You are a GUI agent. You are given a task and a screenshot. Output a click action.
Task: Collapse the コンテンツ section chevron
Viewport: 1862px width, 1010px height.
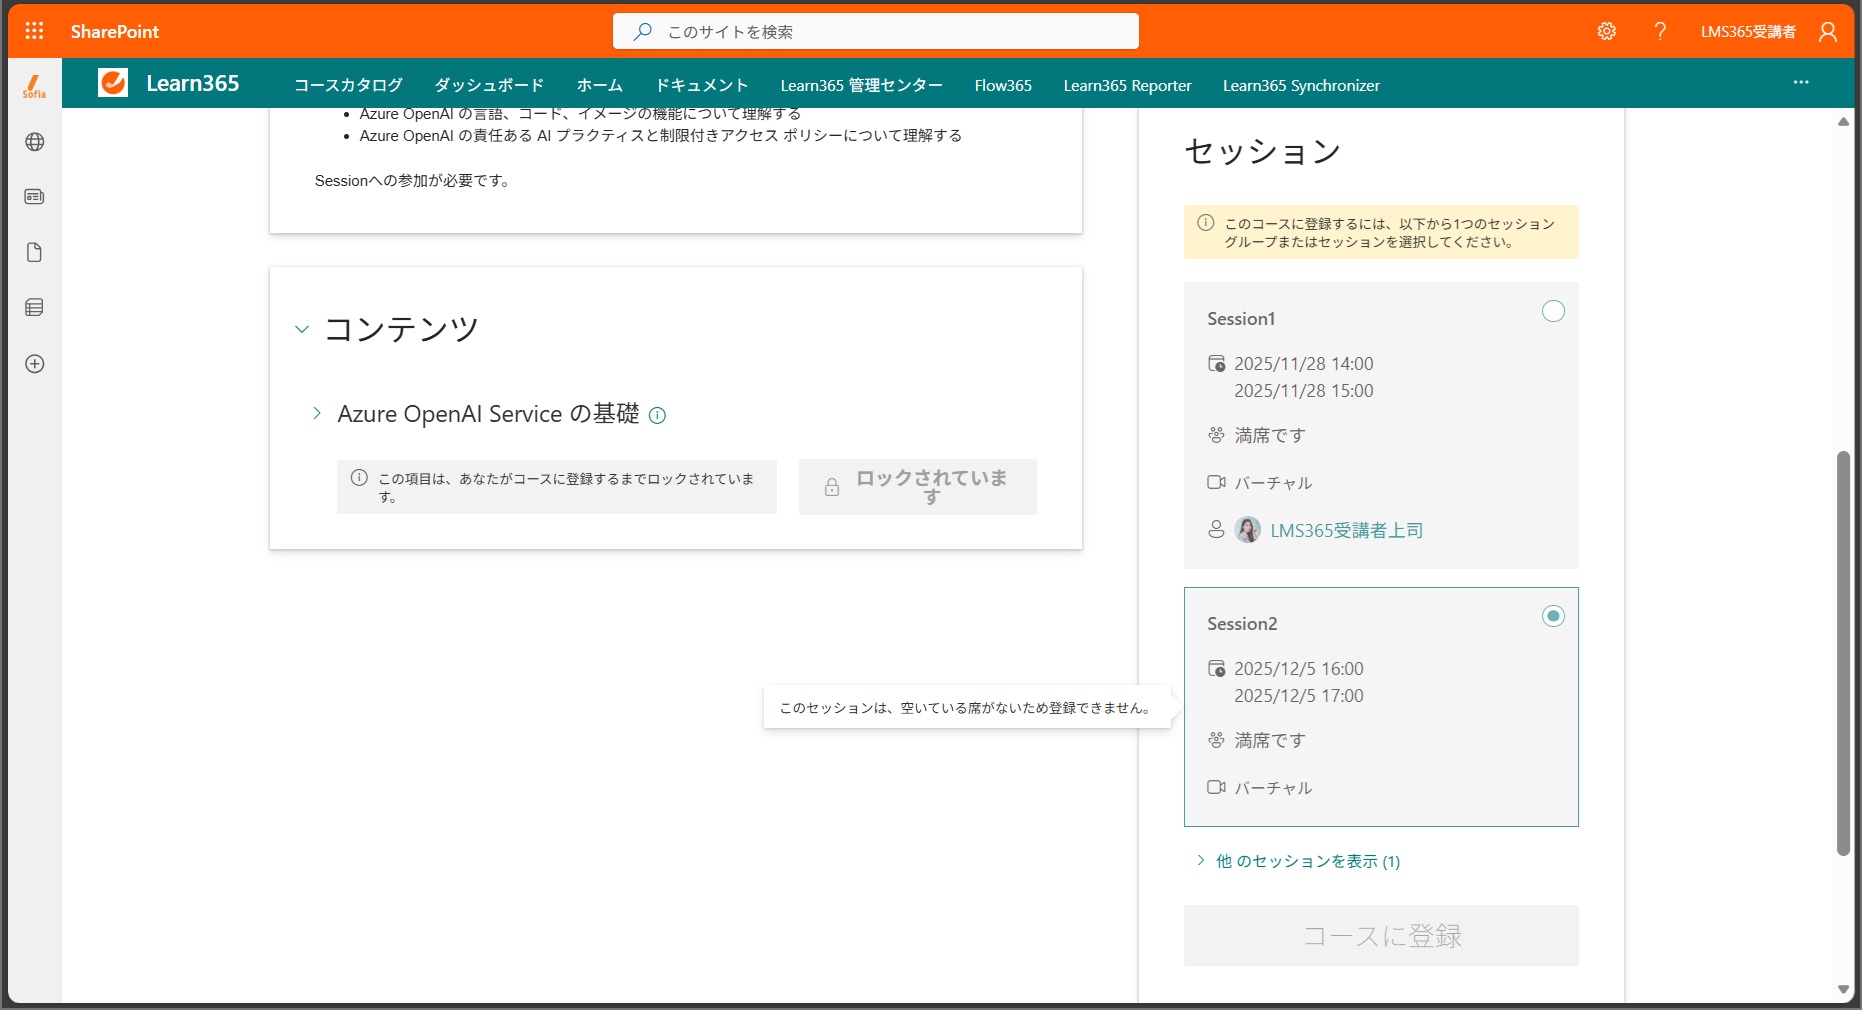(x=302, y=329)
